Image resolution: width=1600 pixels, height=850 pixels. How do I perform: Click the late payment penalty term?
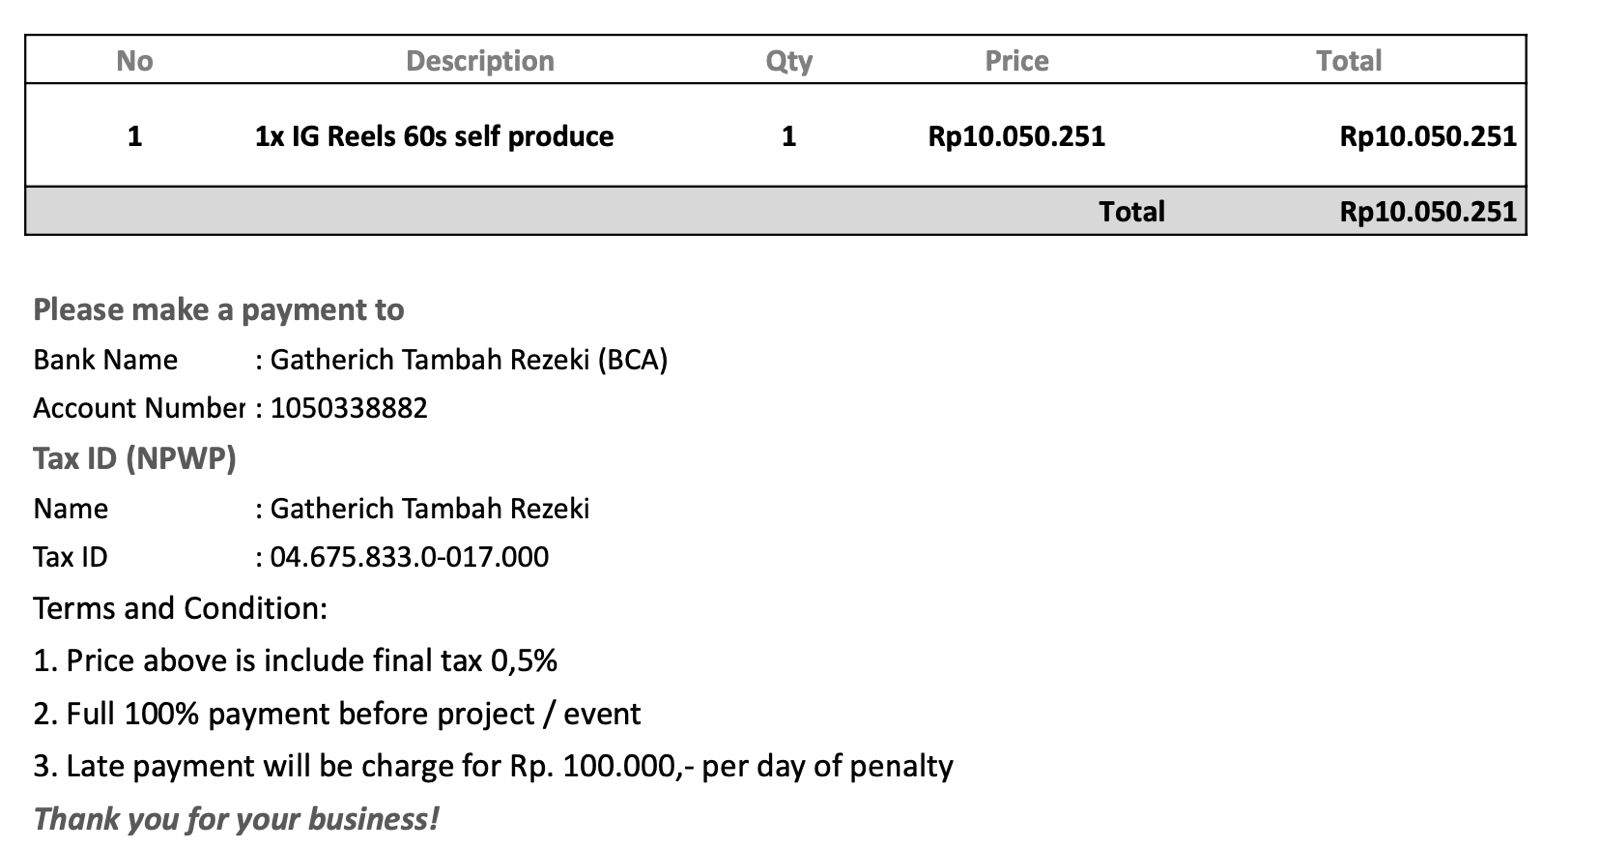[x=493, y=766]
